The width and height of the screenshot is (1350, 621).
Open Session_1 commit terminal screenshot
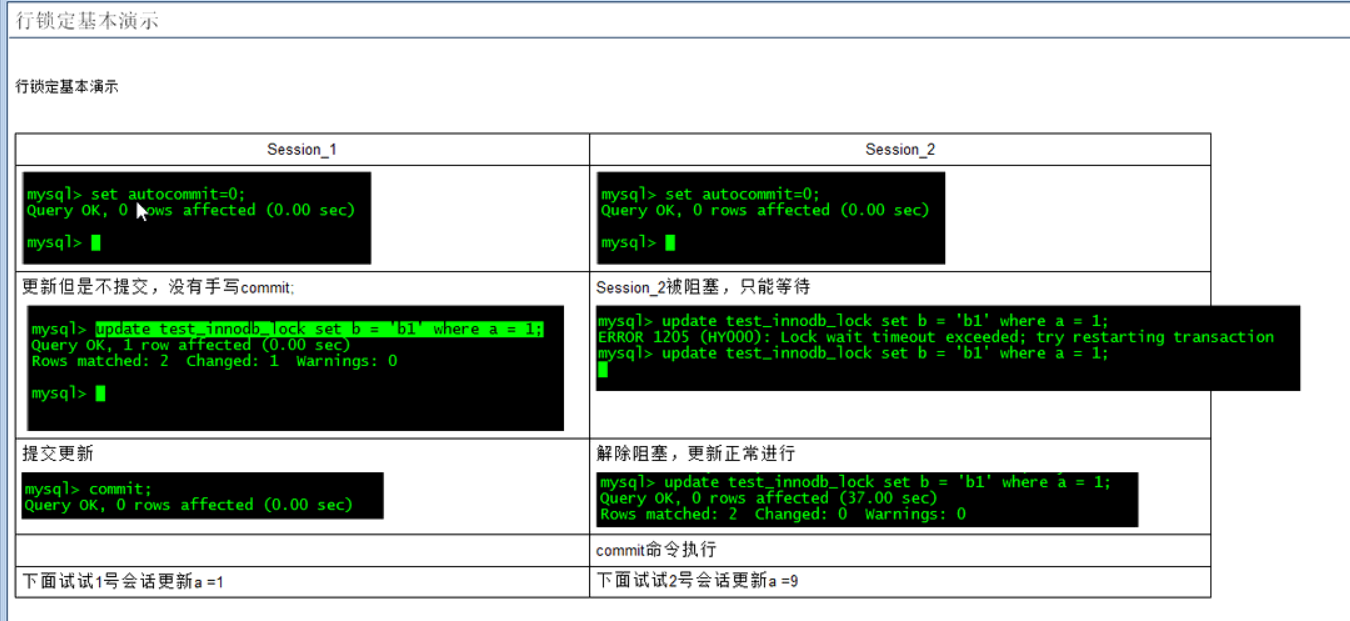[203, 496]
